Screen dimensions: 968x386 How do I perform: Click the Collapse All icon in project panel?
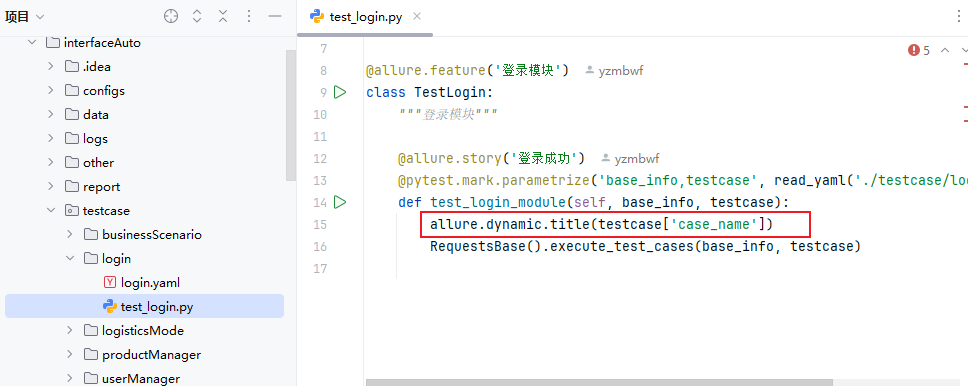tap(223, 17)
